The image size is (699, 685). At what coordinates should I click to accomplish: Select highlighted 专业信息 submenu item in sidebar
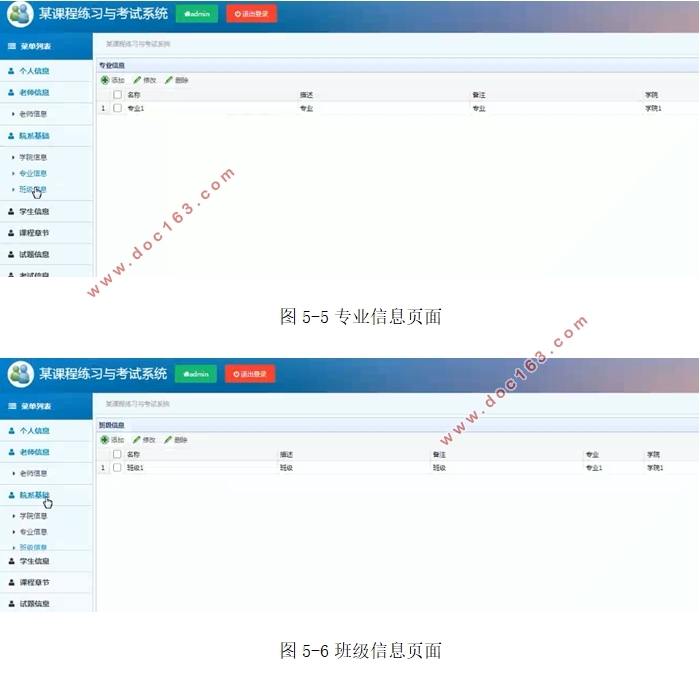tap(33, 173)
